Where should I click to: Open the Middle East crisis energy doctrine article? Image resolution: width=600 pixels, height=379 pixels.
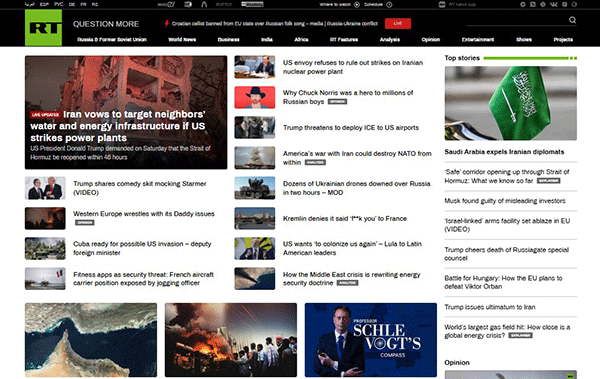pyautogui.click(x=351, y=279)
